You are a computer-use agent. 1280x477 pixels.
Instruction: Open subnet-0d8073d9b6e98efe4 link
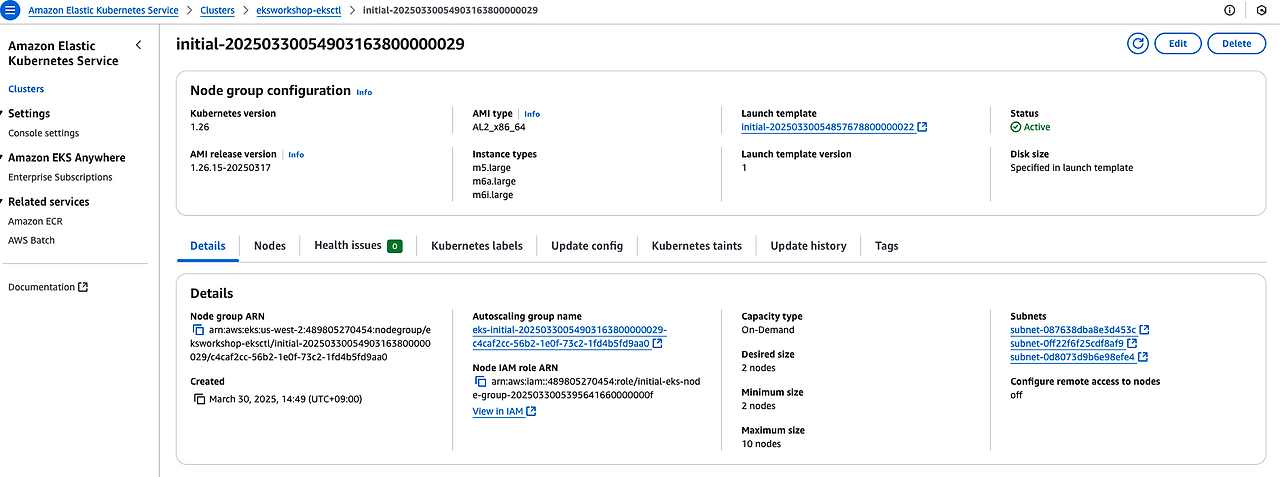tap(1079, 357)
